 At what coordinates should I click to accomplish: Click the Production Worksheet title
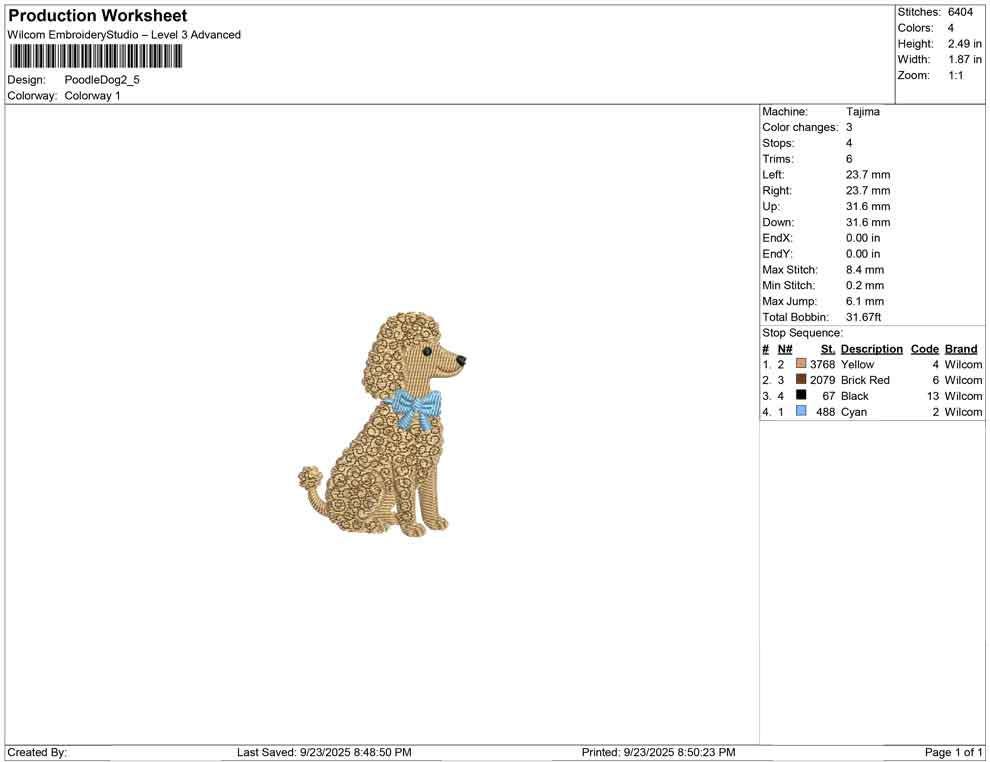(97, 15)
